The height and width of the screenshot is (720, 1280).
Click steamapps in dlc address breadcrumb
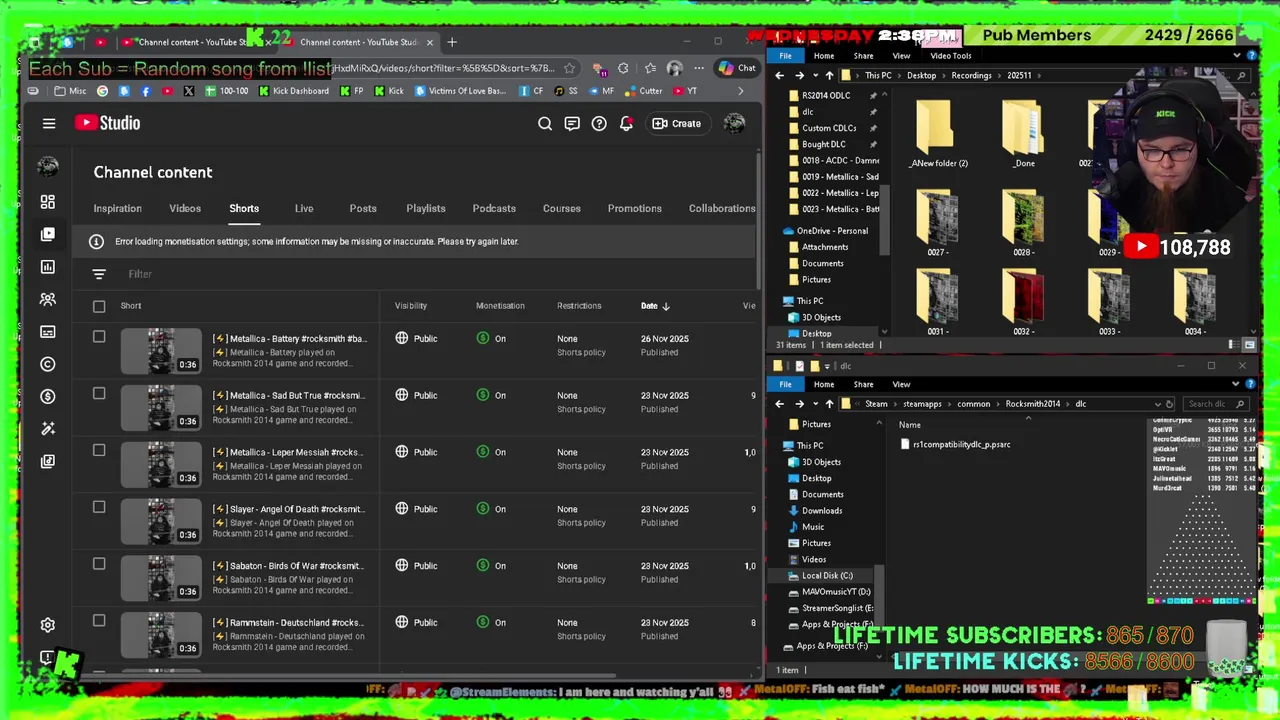click(921, 404)
